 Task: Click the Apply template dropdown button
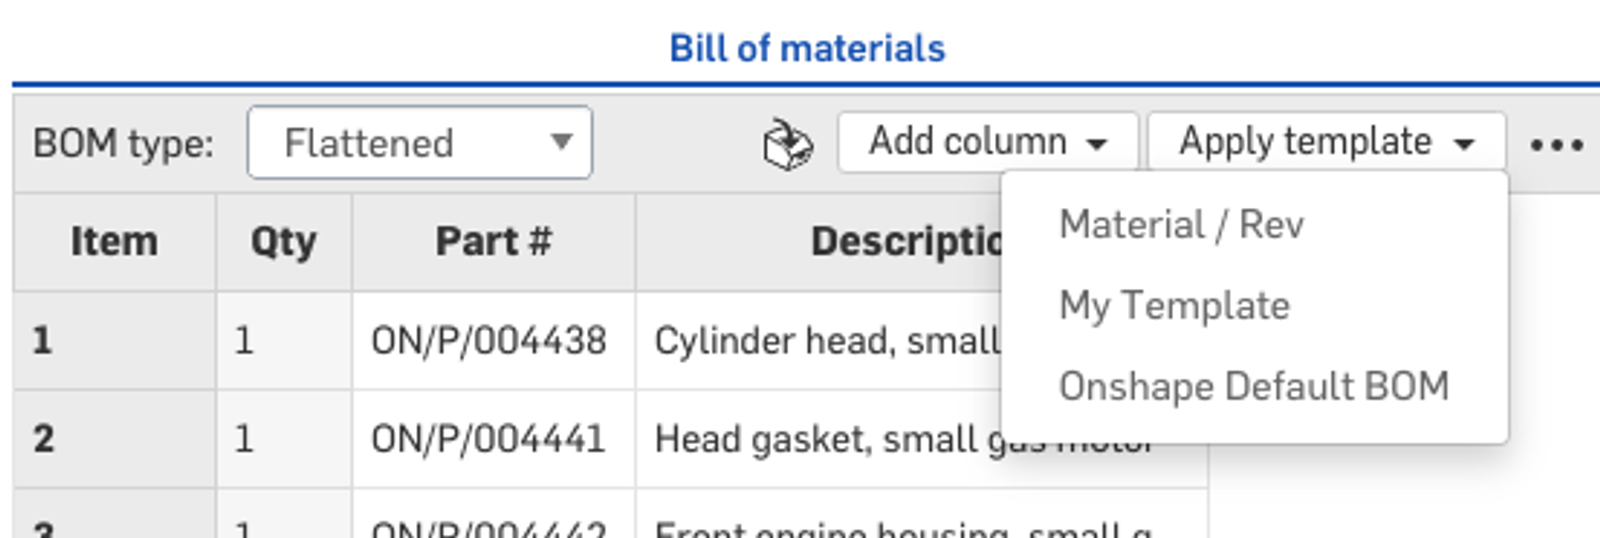click(1325, 142)
